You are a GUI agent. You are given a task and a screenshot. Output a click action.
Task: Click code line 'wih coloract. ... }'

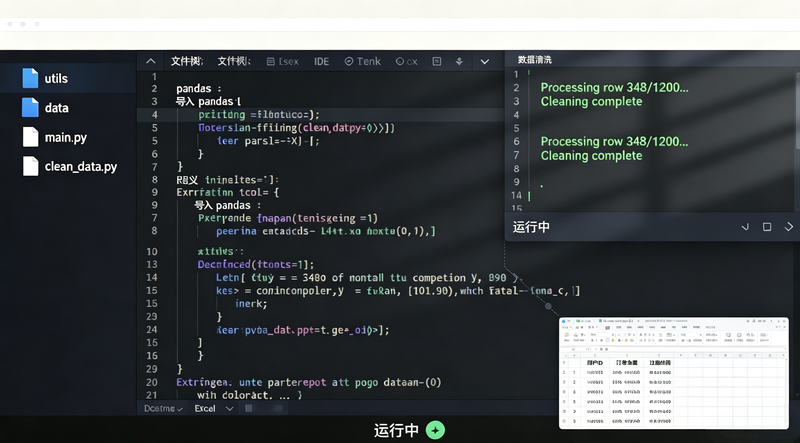pos(249,395)
